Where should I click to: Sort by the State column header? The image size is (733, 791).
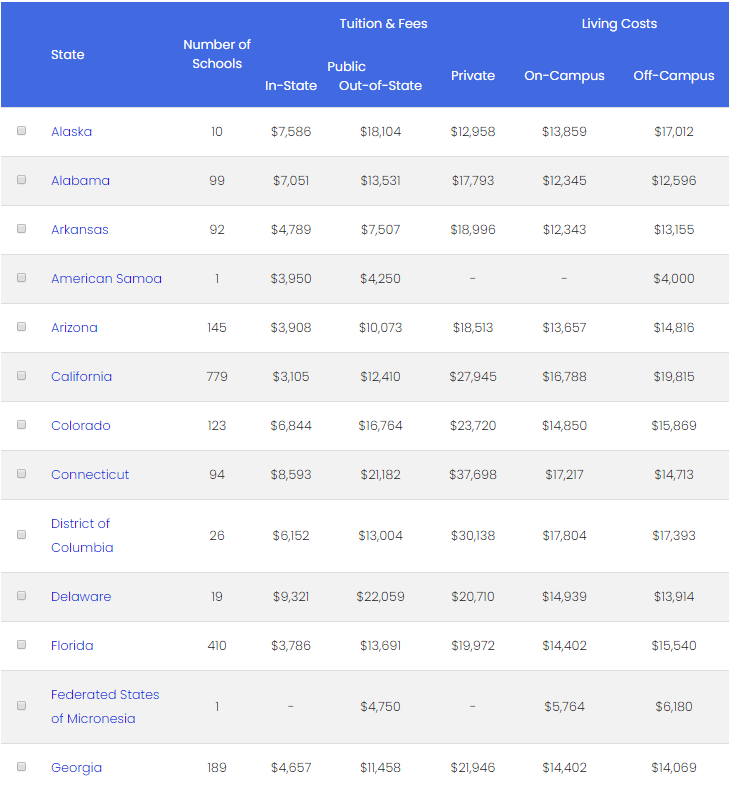(x=68, y=55)
